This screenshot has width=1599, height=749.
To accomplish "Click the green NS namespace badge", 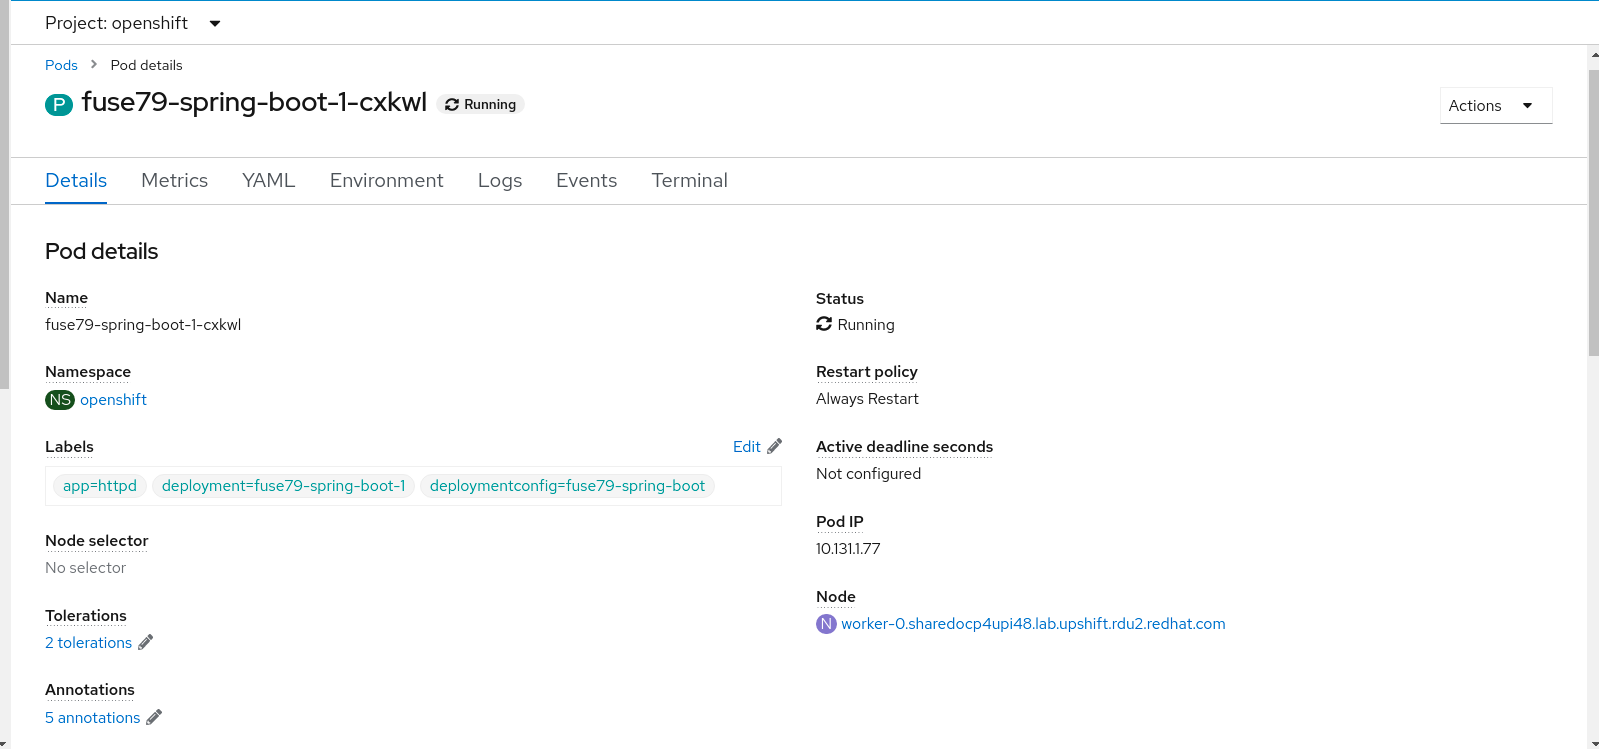I will 60,399.
